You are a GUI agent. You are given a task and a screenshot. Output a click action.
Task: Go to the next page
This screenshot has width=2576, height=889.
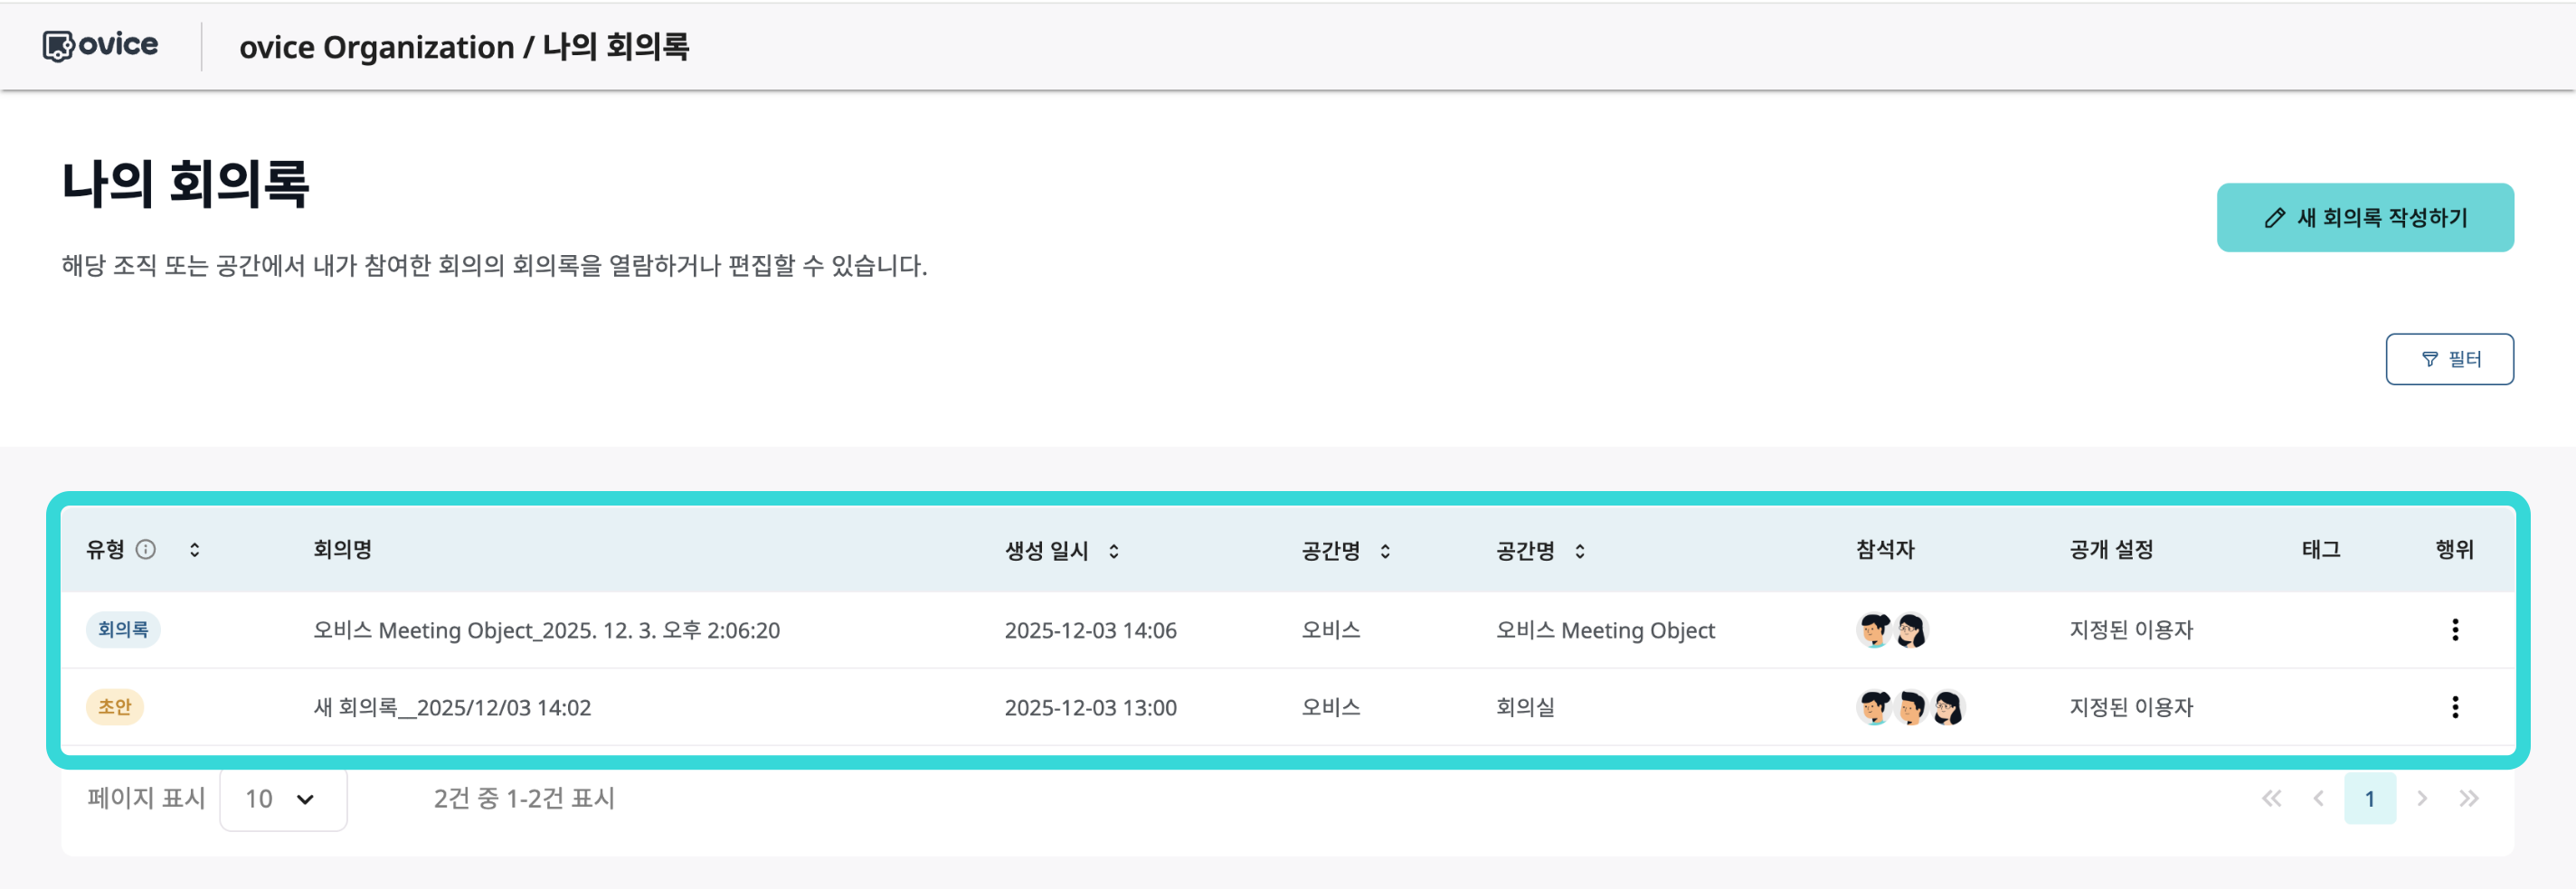click(x=2421, y=798)
